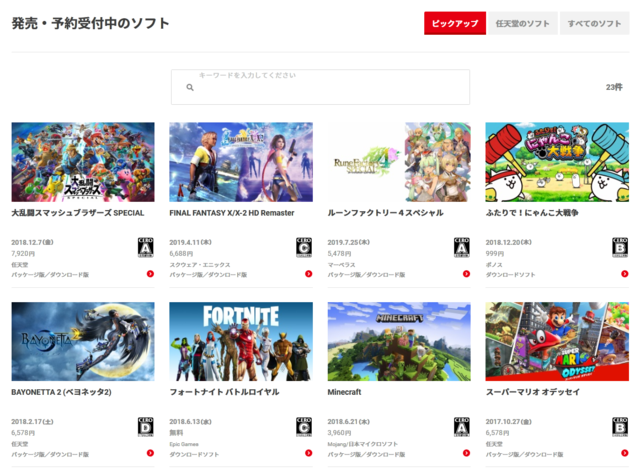Click 発売・予約受付中のソフト page heading
The width and height of the screenshot is (640, 472).
tap(90, 23)
